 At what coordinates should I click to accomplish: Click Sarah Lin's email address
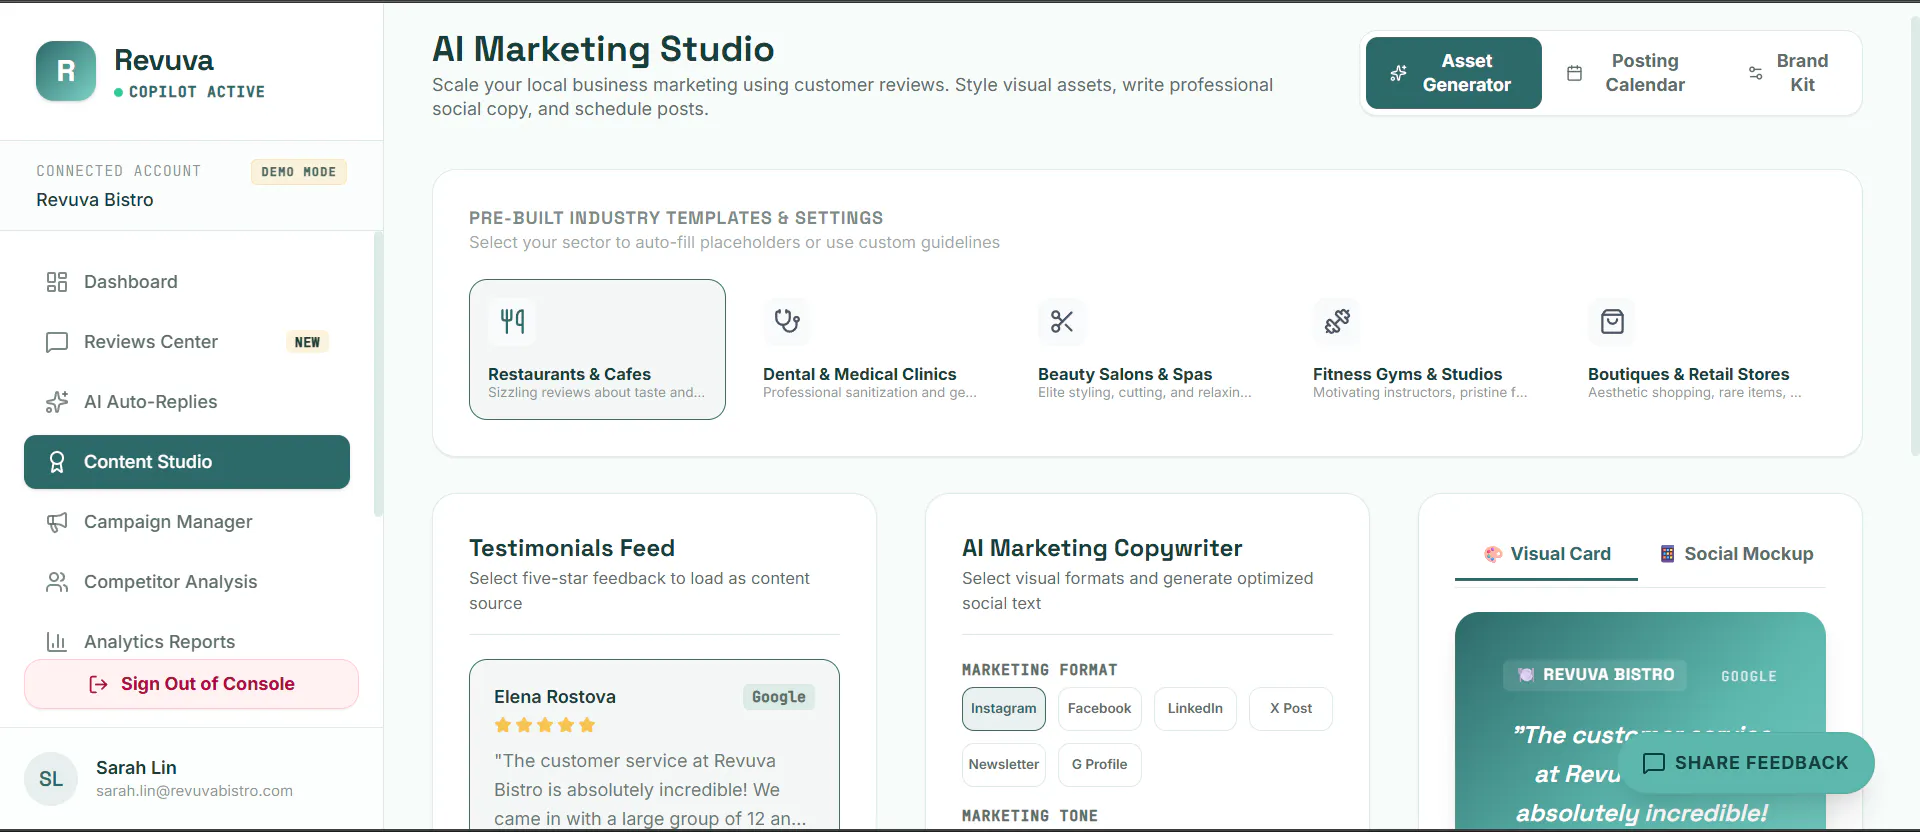click(194, 791)
